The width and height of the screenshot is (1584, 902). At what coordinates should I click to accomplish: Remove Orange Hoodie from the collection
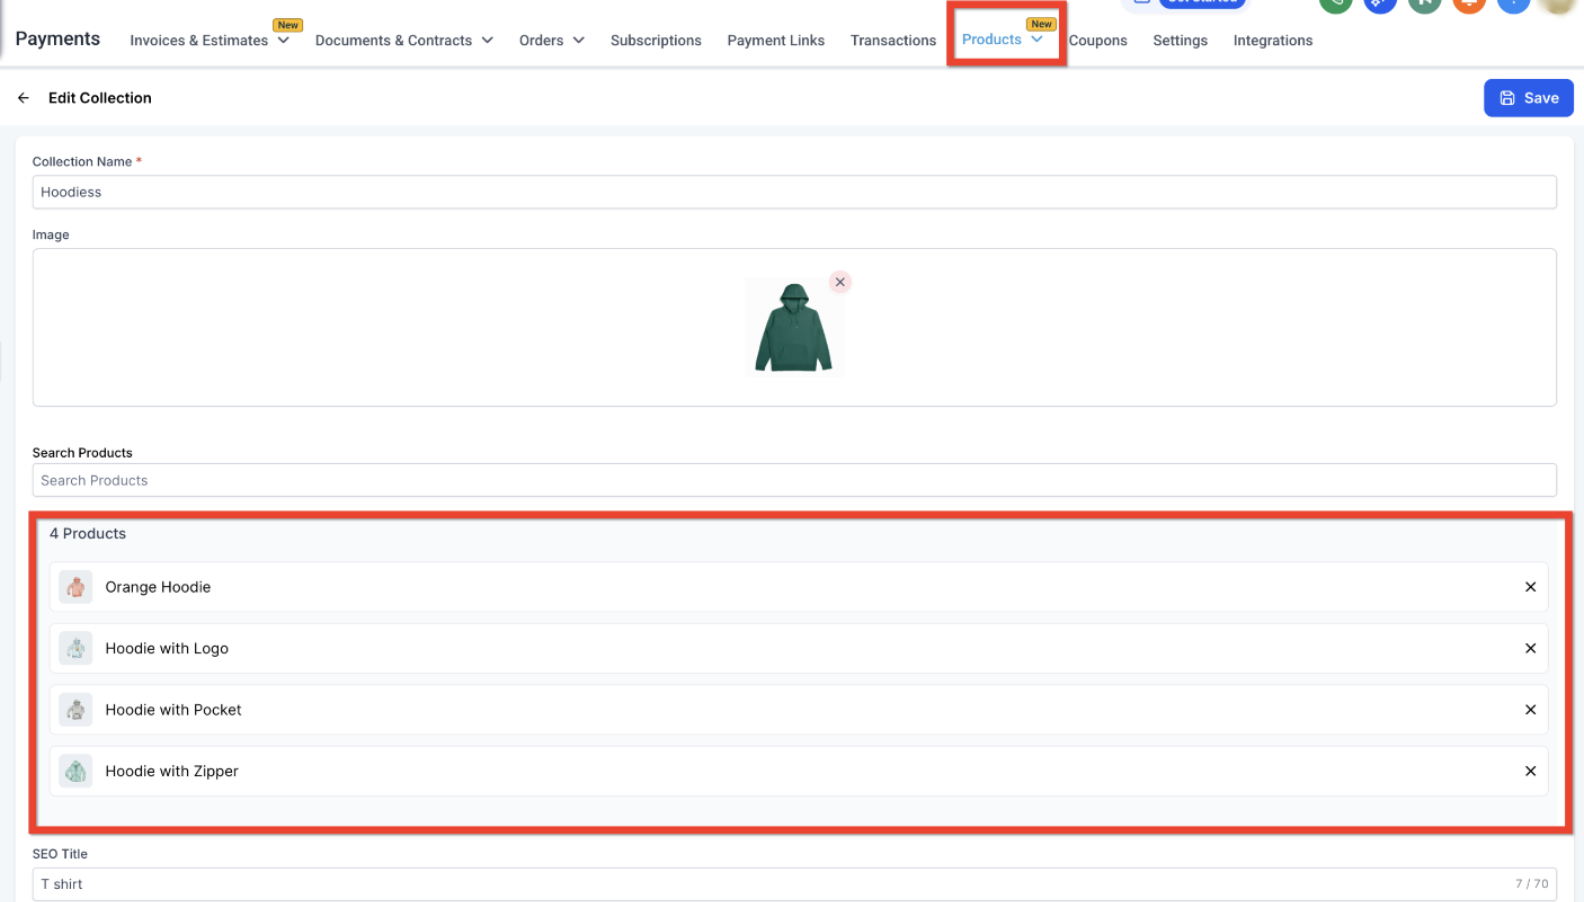1529,587
